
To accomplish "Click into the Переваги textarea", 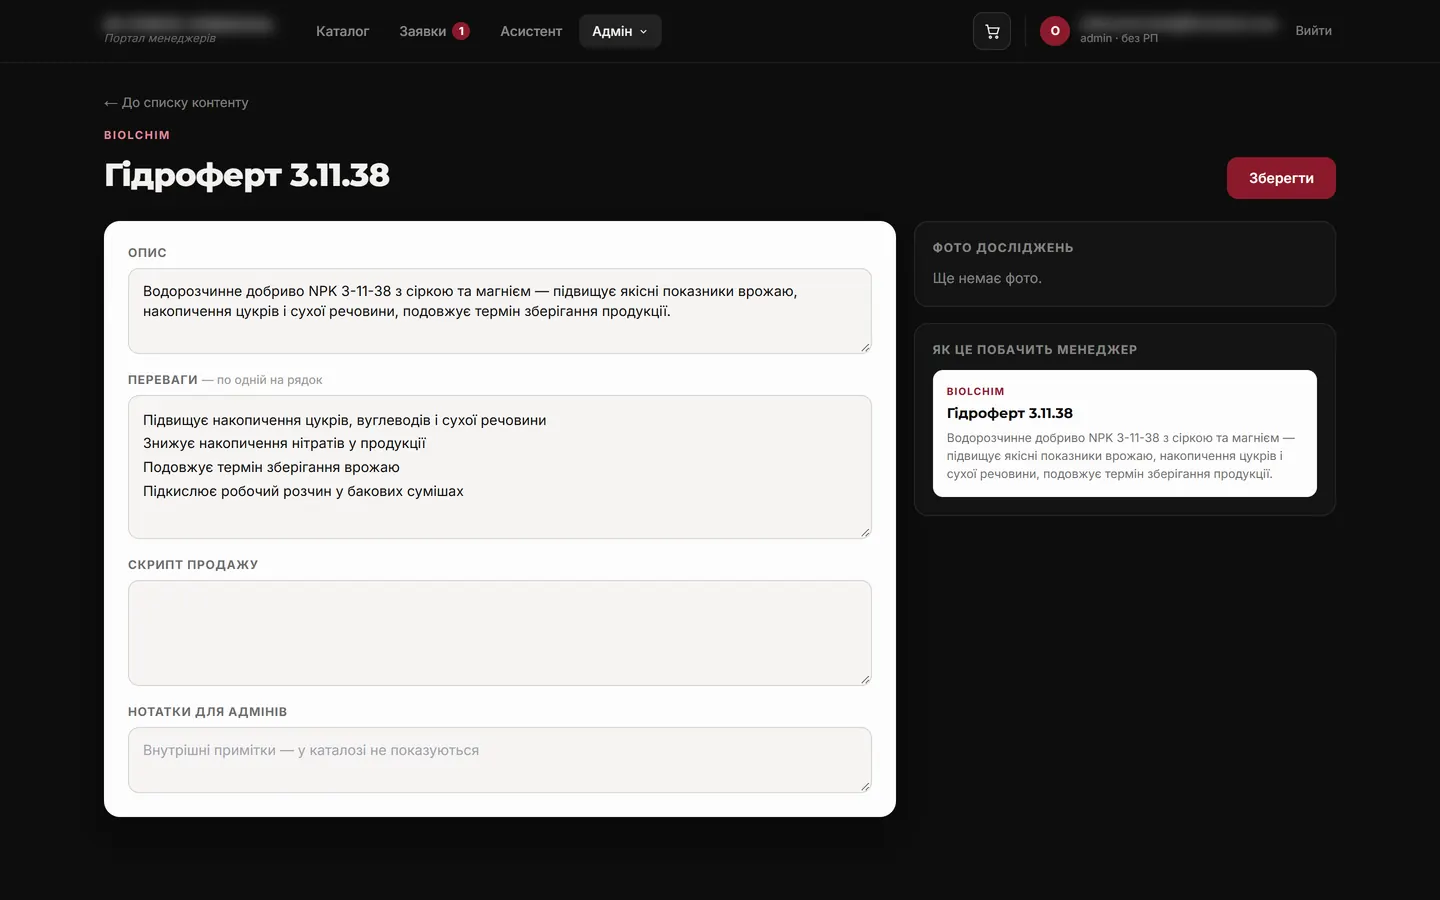I will (x=500, y=467).
